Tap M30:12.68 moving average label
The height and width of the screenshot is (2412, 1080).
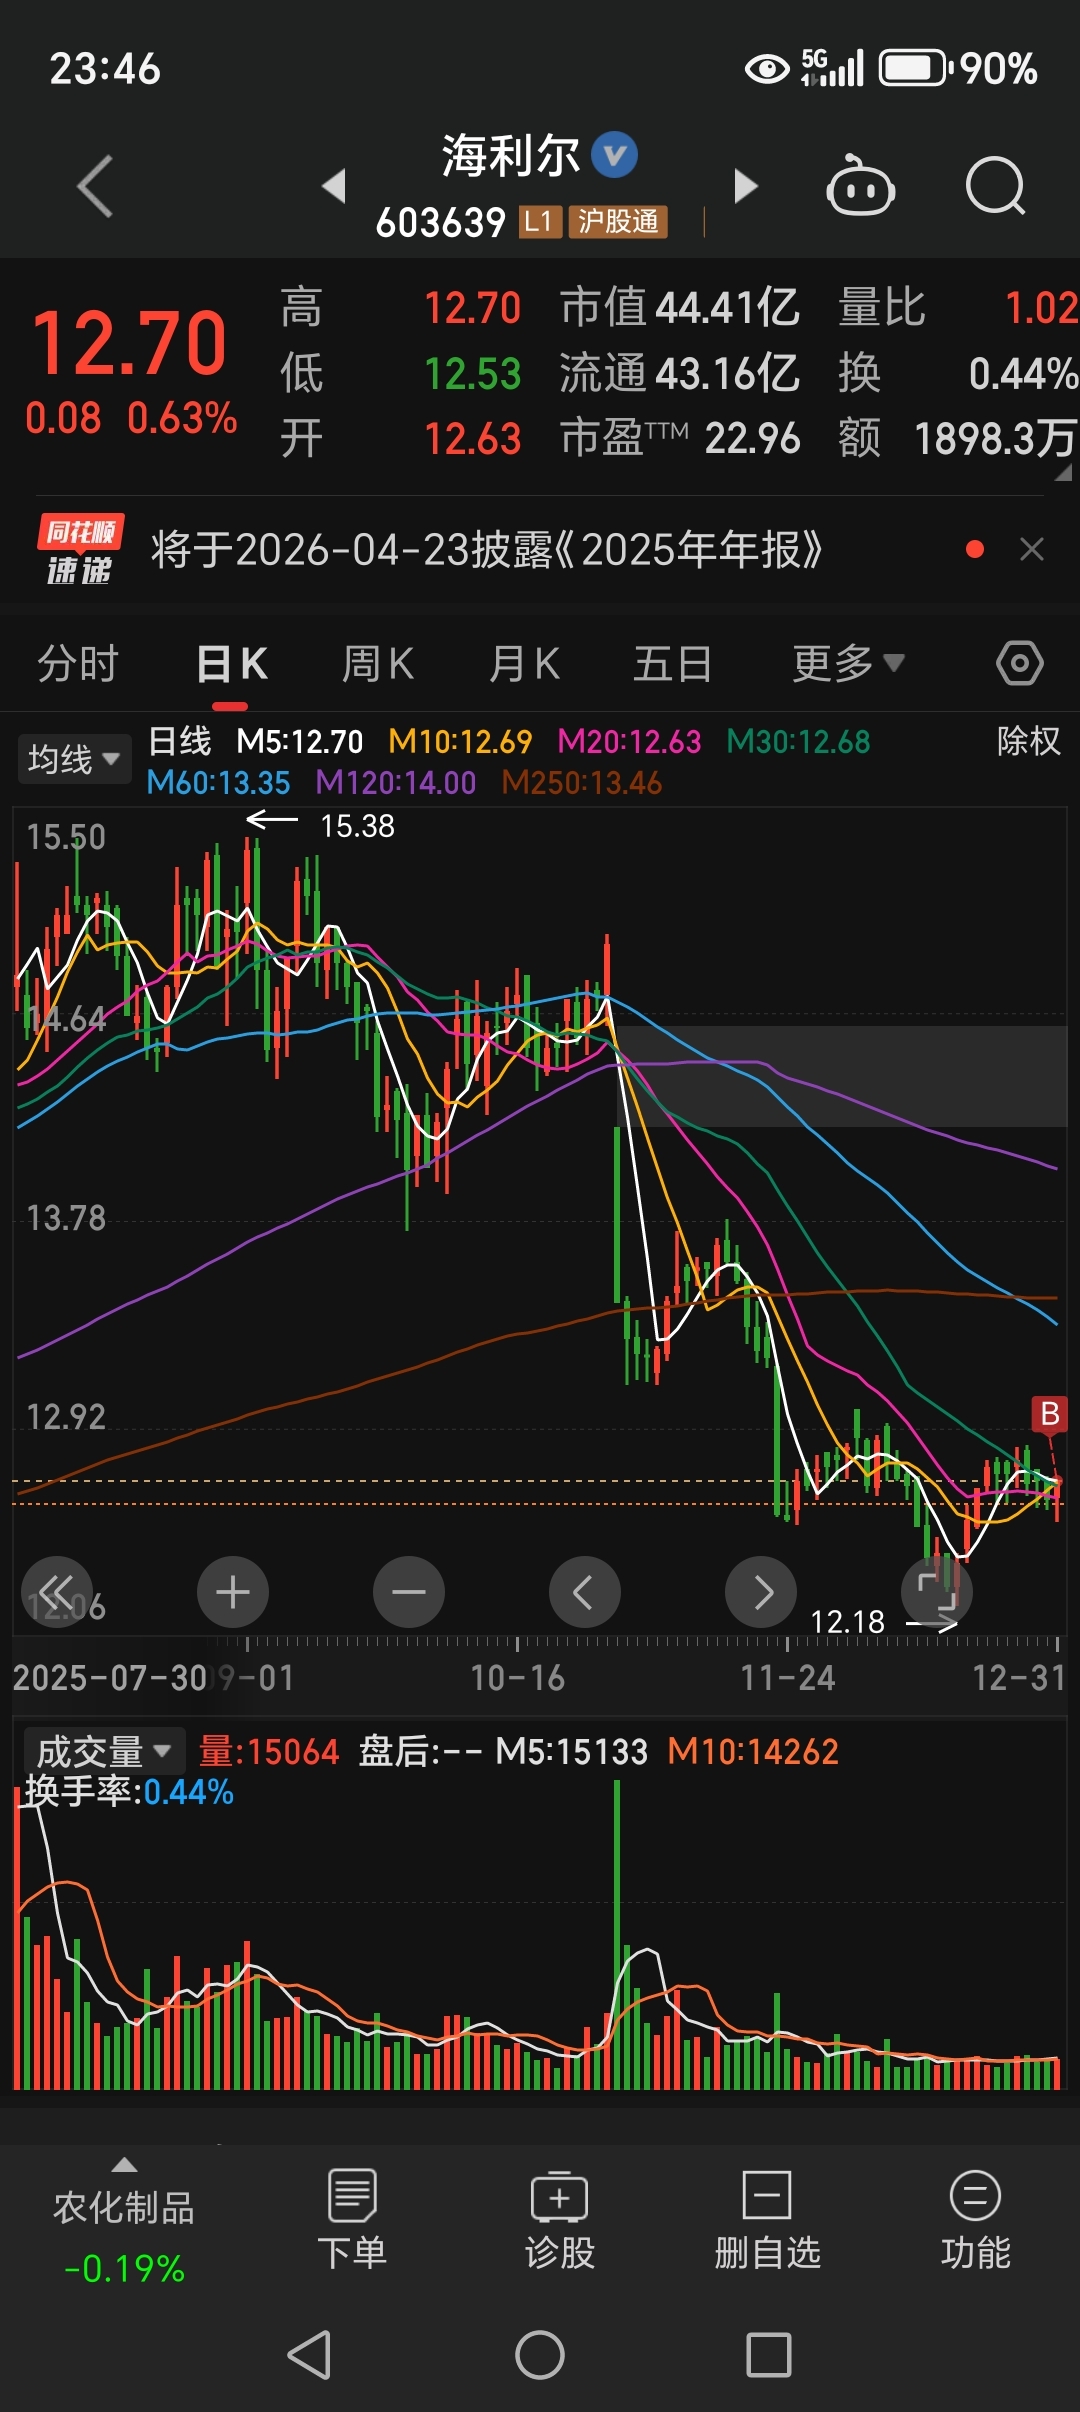click(798, 741)
